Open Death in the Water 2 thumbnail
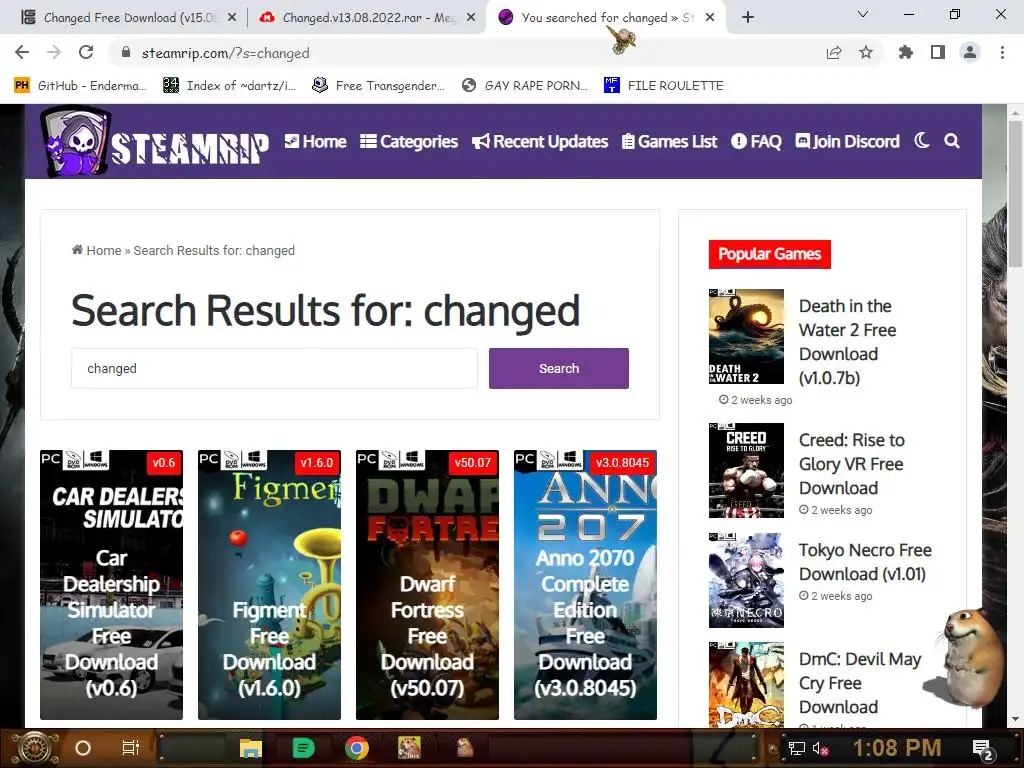 coord(746,336)
